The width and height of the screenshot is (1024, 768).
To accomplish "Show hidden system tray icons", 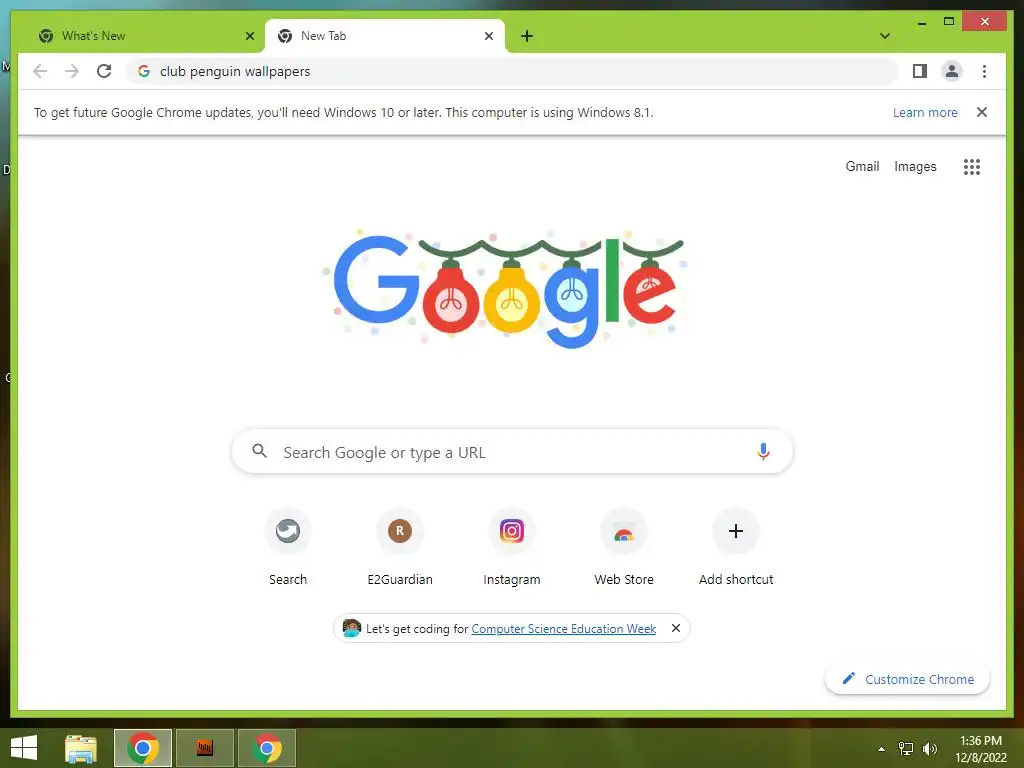I will (881, 749).
